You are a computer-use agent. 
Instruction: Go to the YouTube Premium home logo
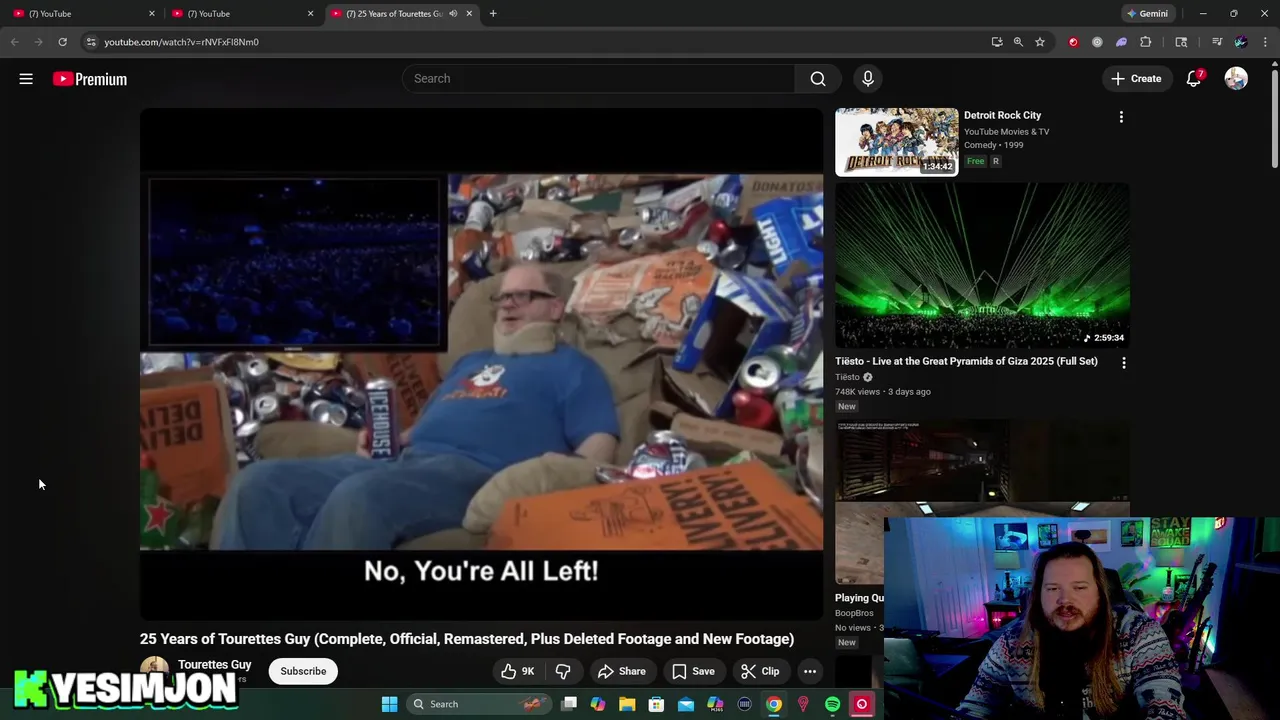(x=90, y=79)
